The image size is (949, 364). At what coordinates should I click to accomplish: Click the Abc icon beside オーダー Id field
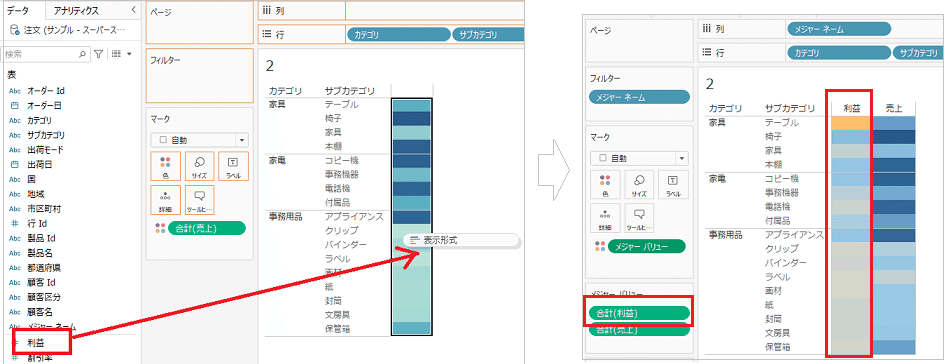coord(15,91)
